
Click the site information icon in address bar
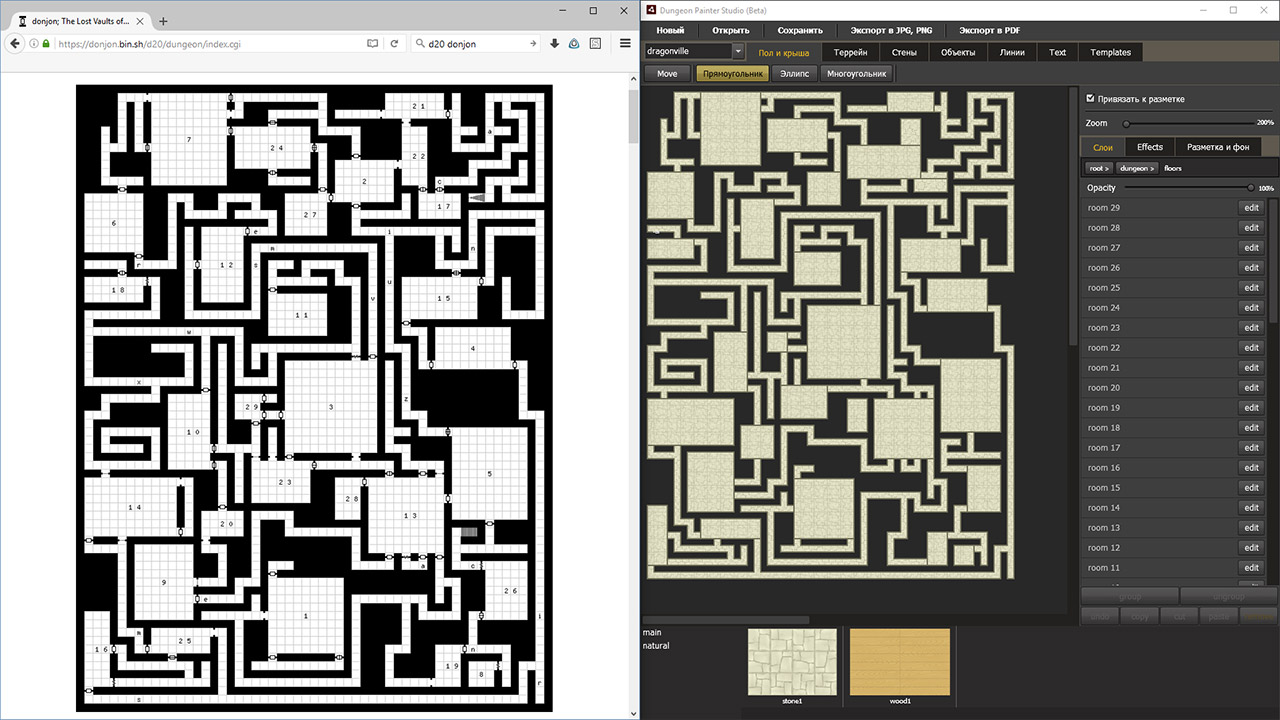34,44
